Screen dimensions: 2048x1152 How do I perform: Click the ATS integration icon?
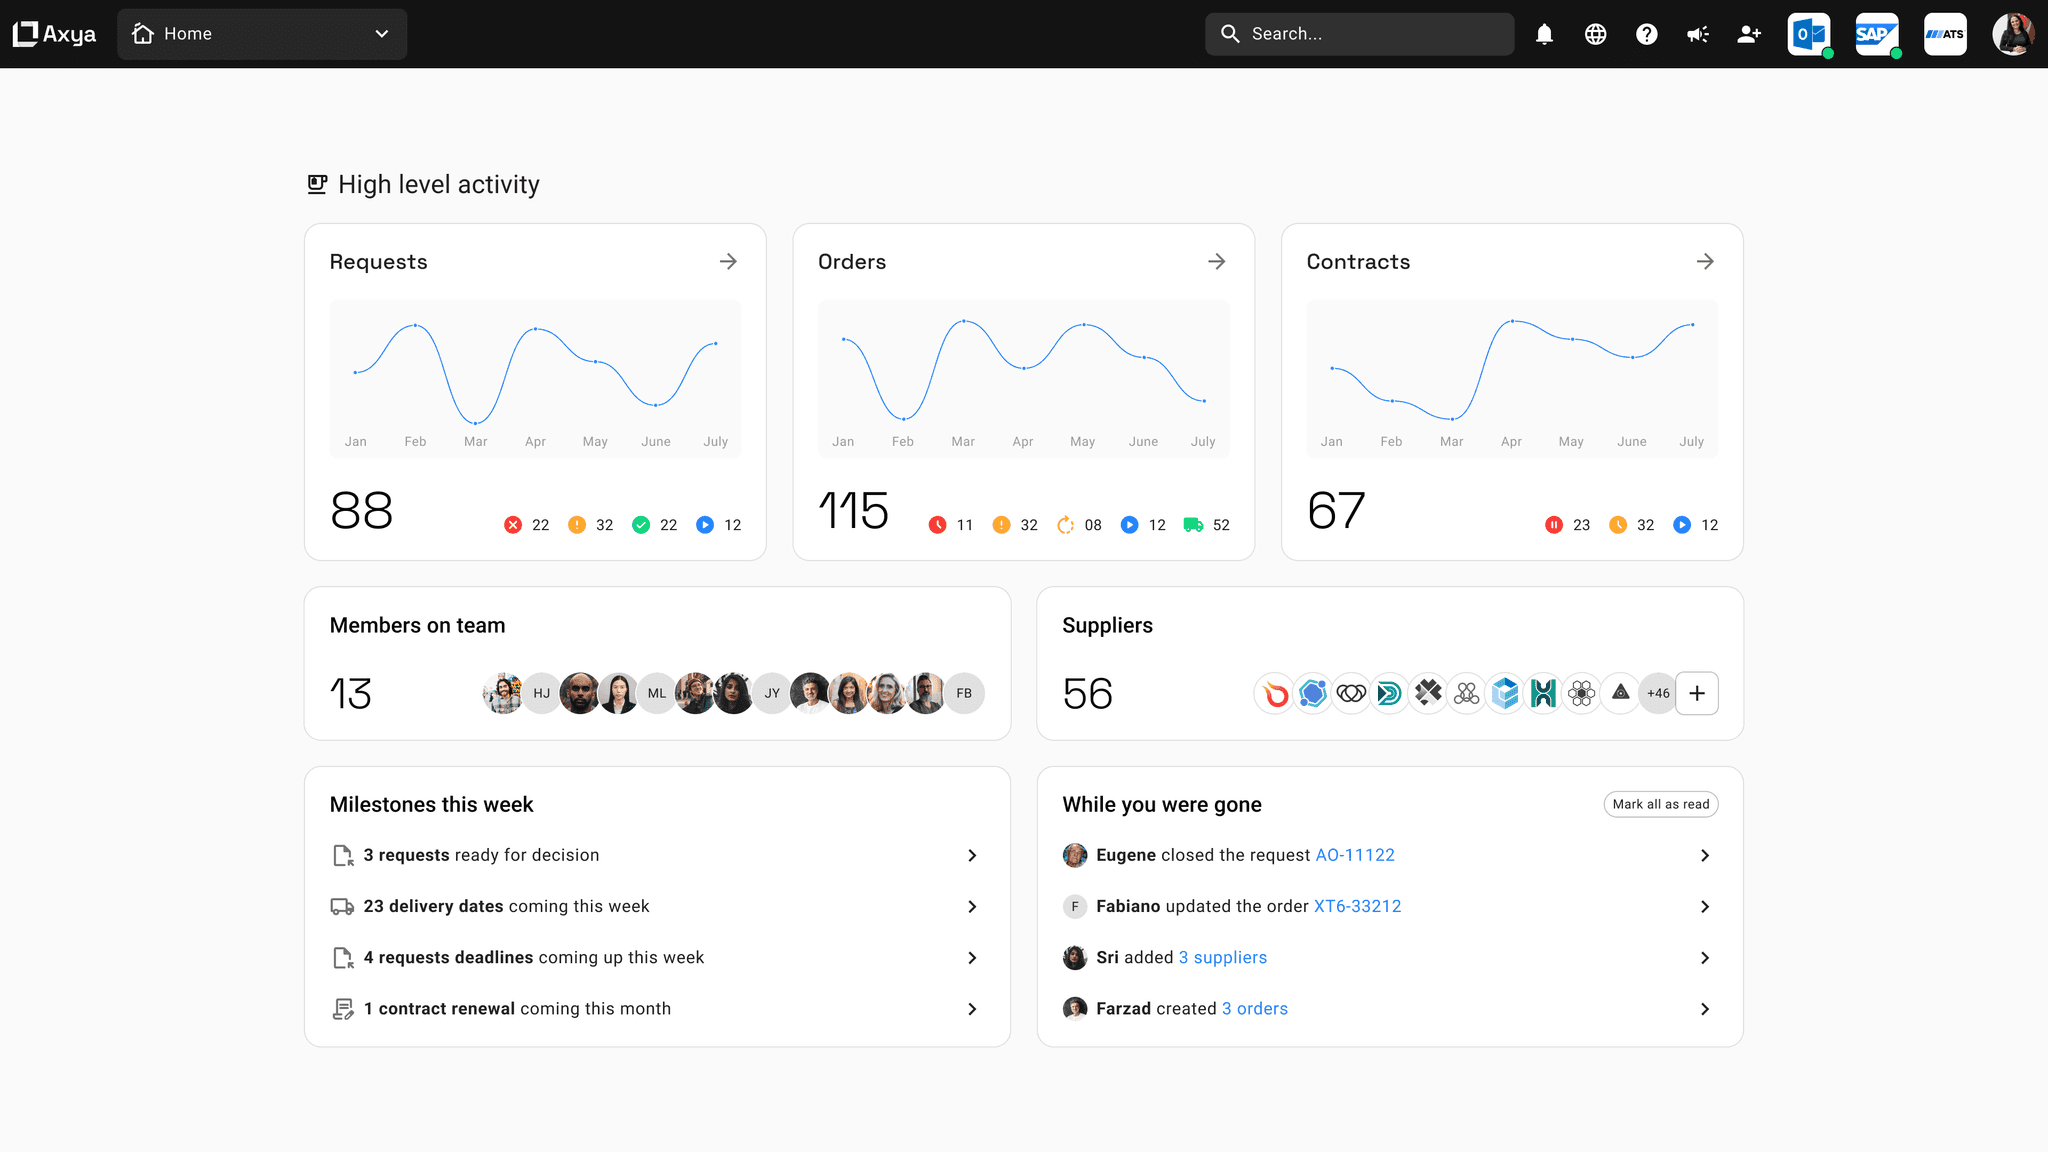pos(1944,34)
